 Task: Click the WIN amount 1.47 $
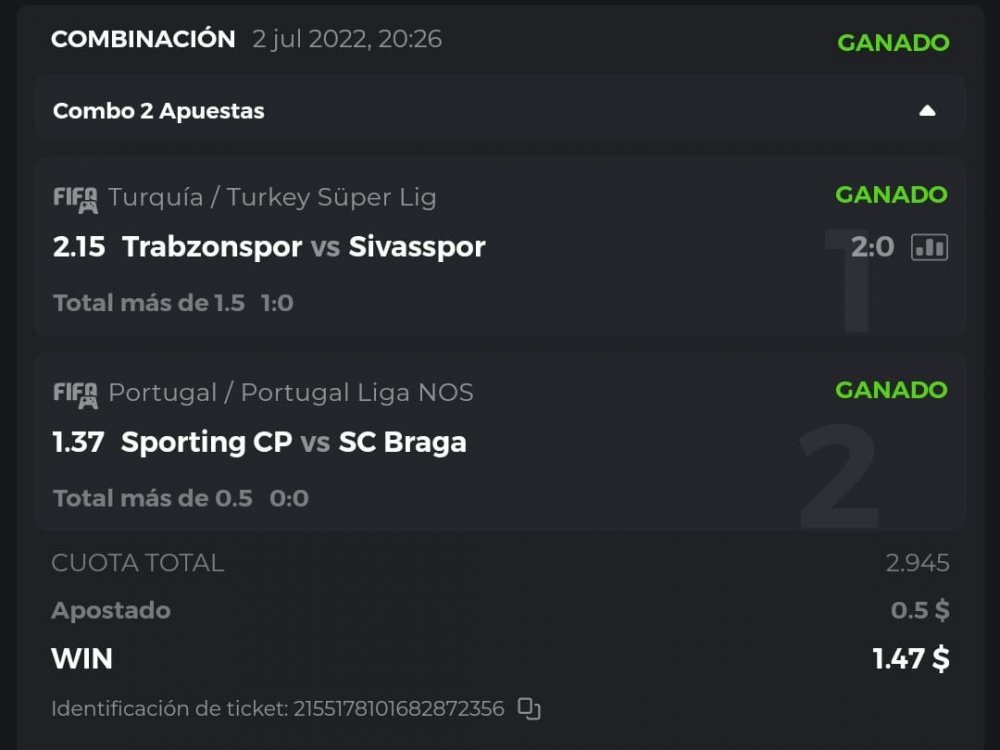pos(910,659)
